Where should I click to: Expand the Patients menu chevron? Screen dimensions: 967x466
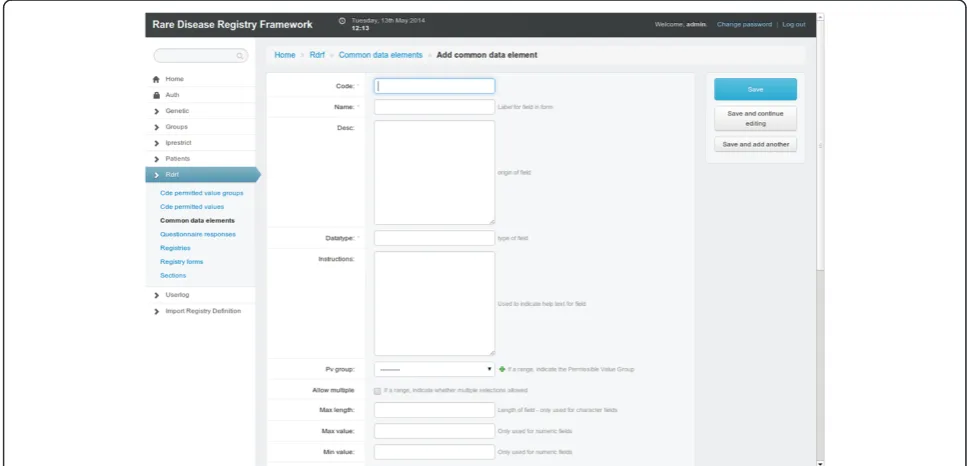(x=156, y=159)
